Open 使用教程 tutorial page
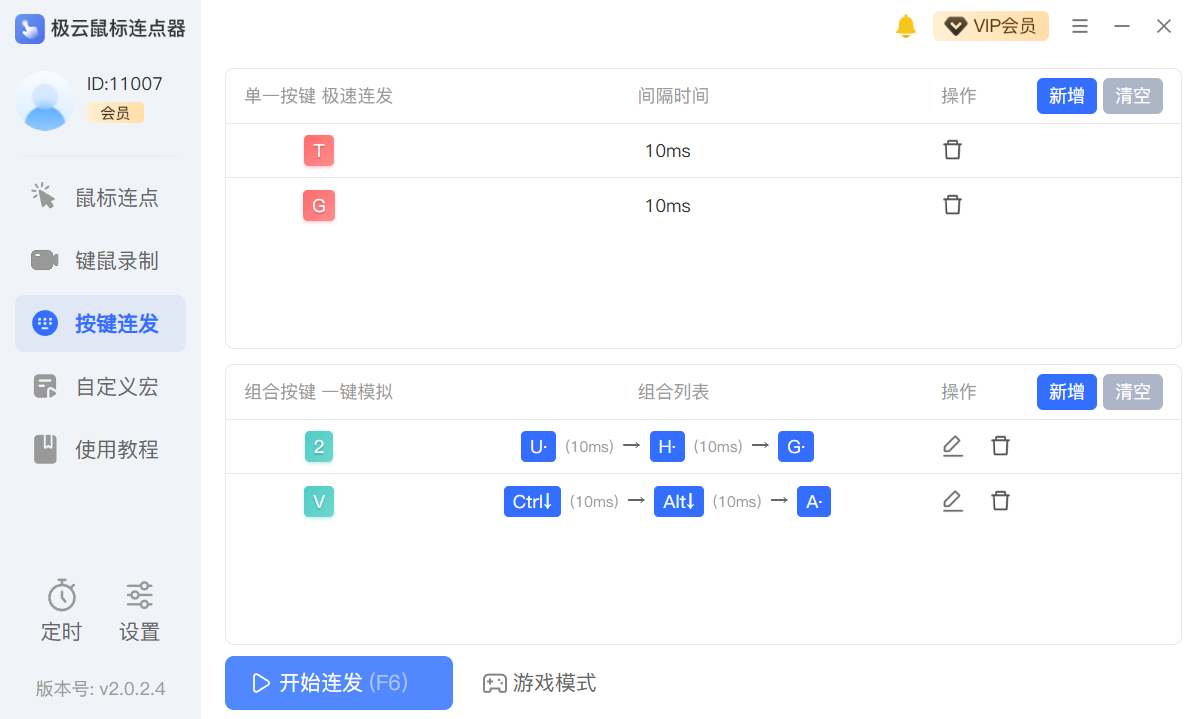Viewport: 1200px width, 719px height. (x=100, y=450)
